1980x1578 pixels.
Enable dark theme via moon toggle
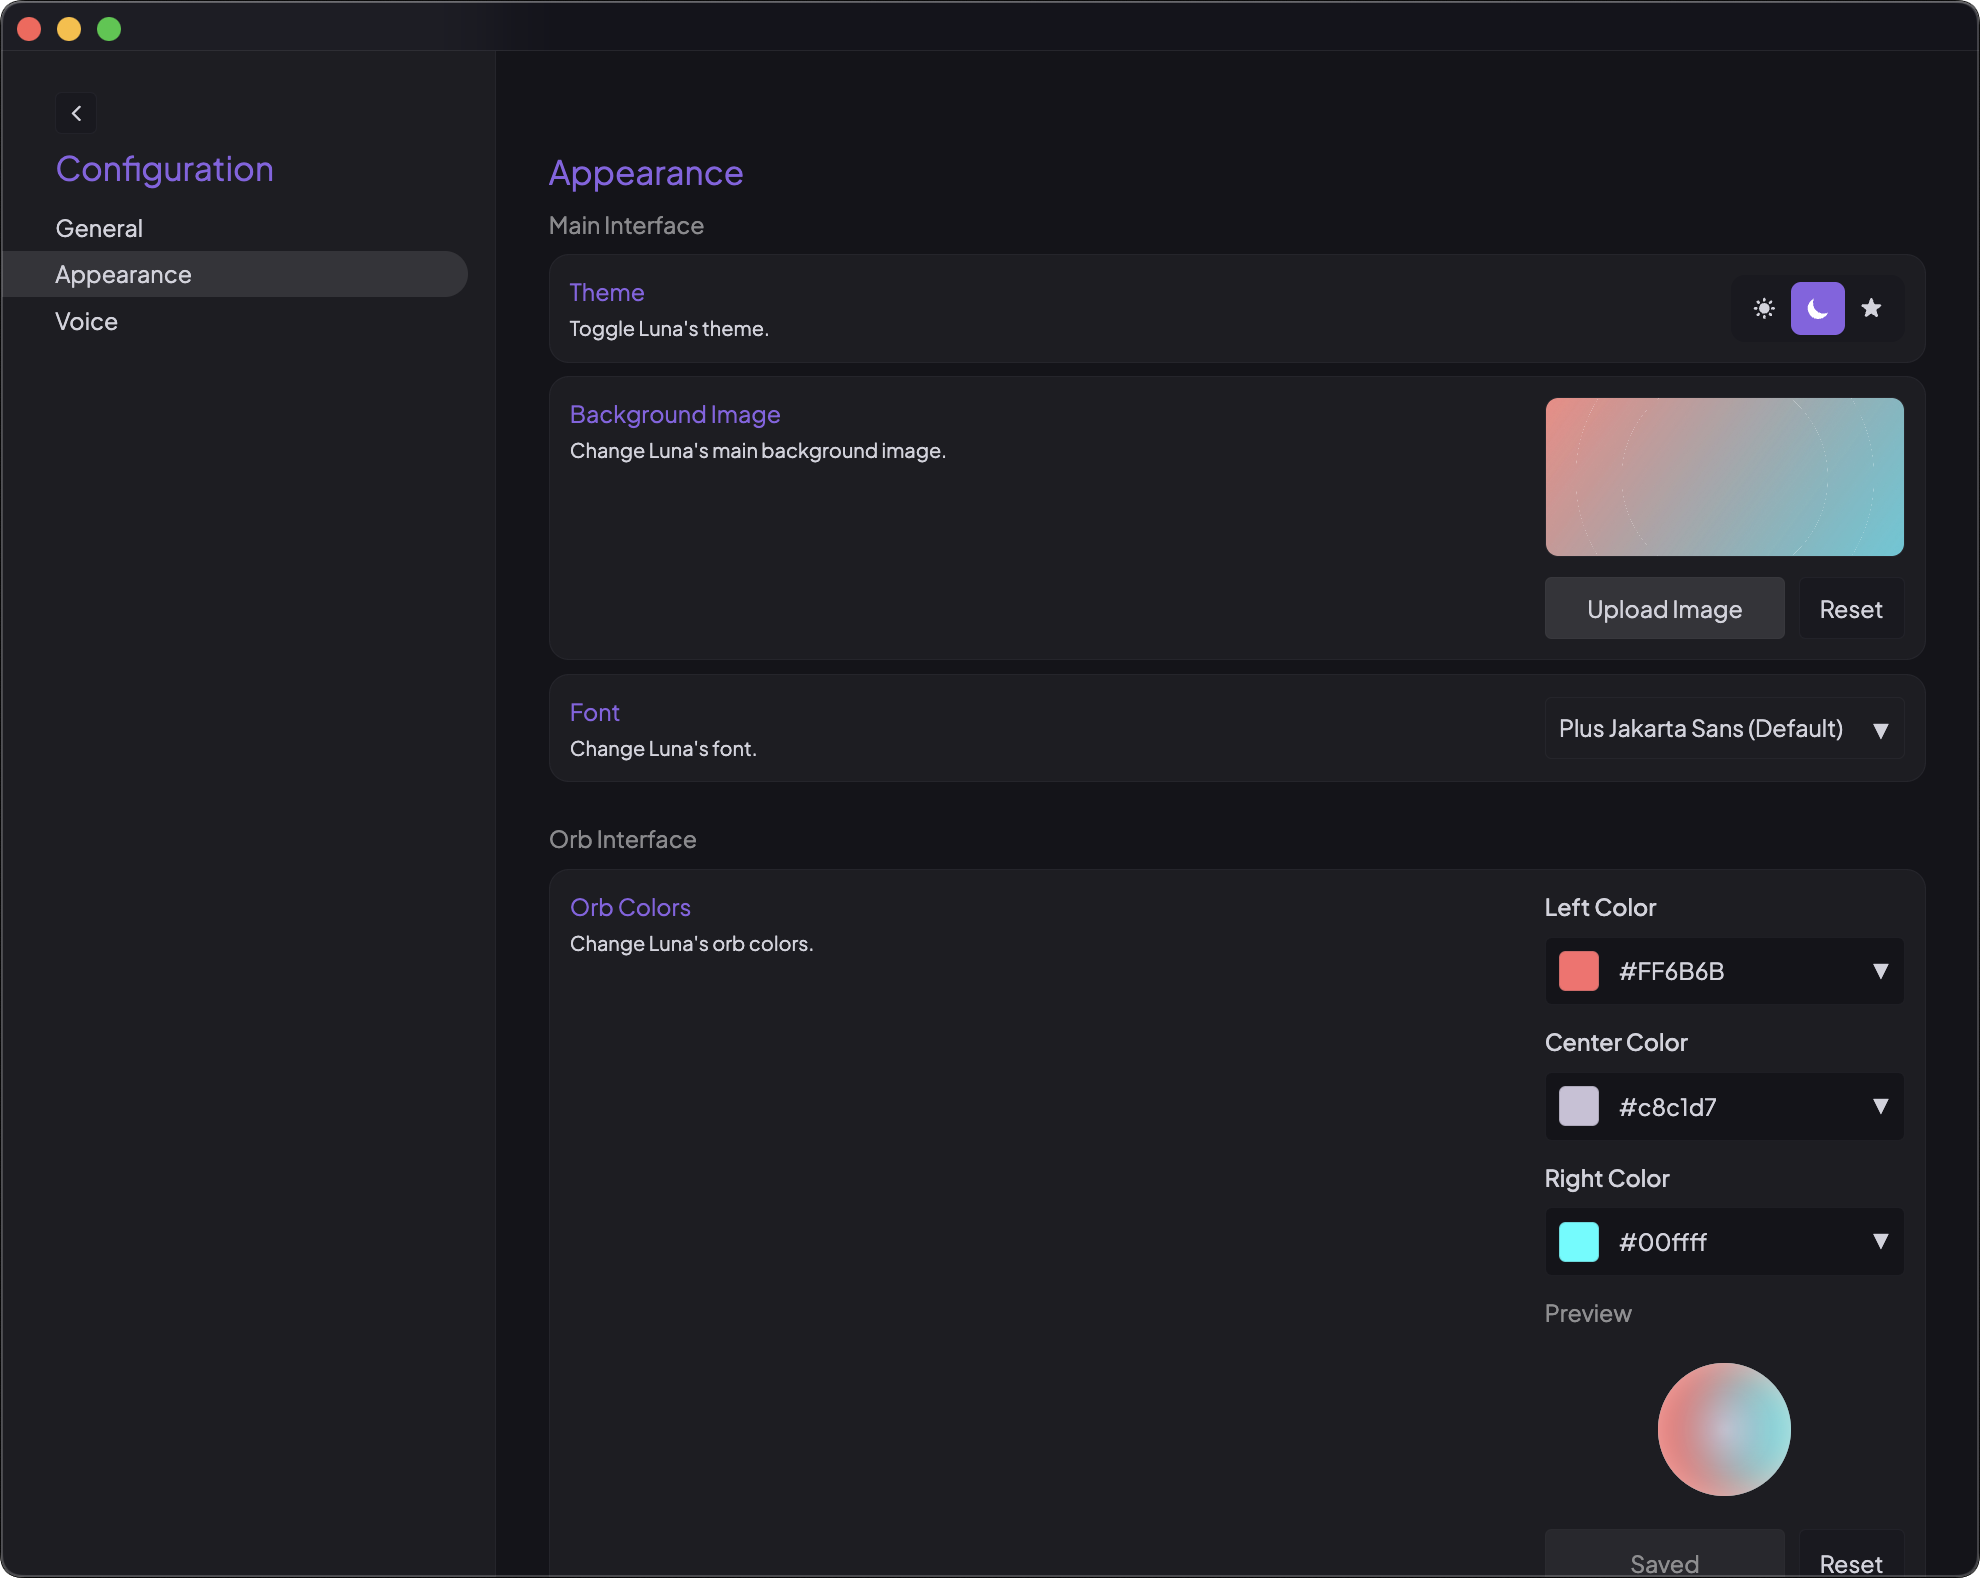click(1817, 308)
